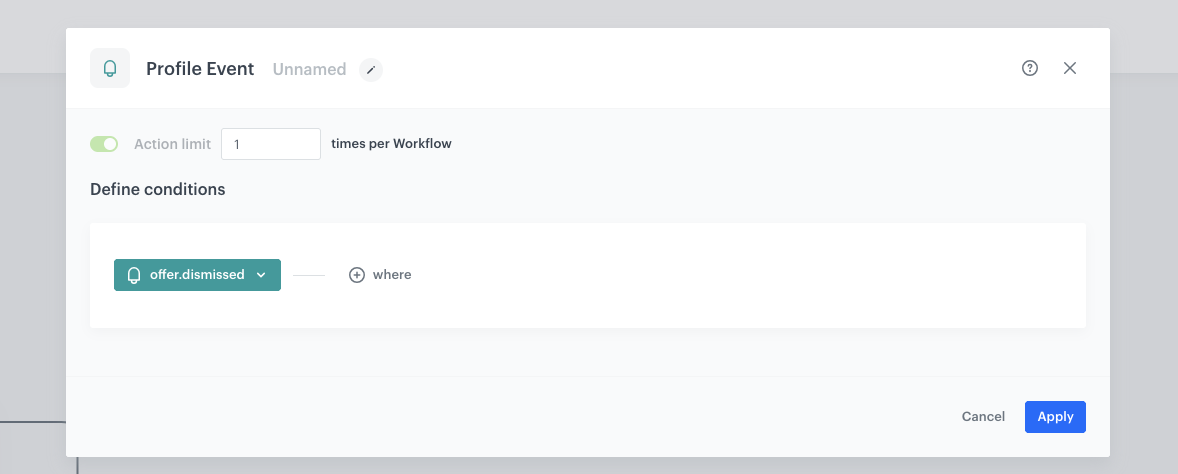Open help with the question mark icon
The image size is (1178, 474).
point(1030,68)
